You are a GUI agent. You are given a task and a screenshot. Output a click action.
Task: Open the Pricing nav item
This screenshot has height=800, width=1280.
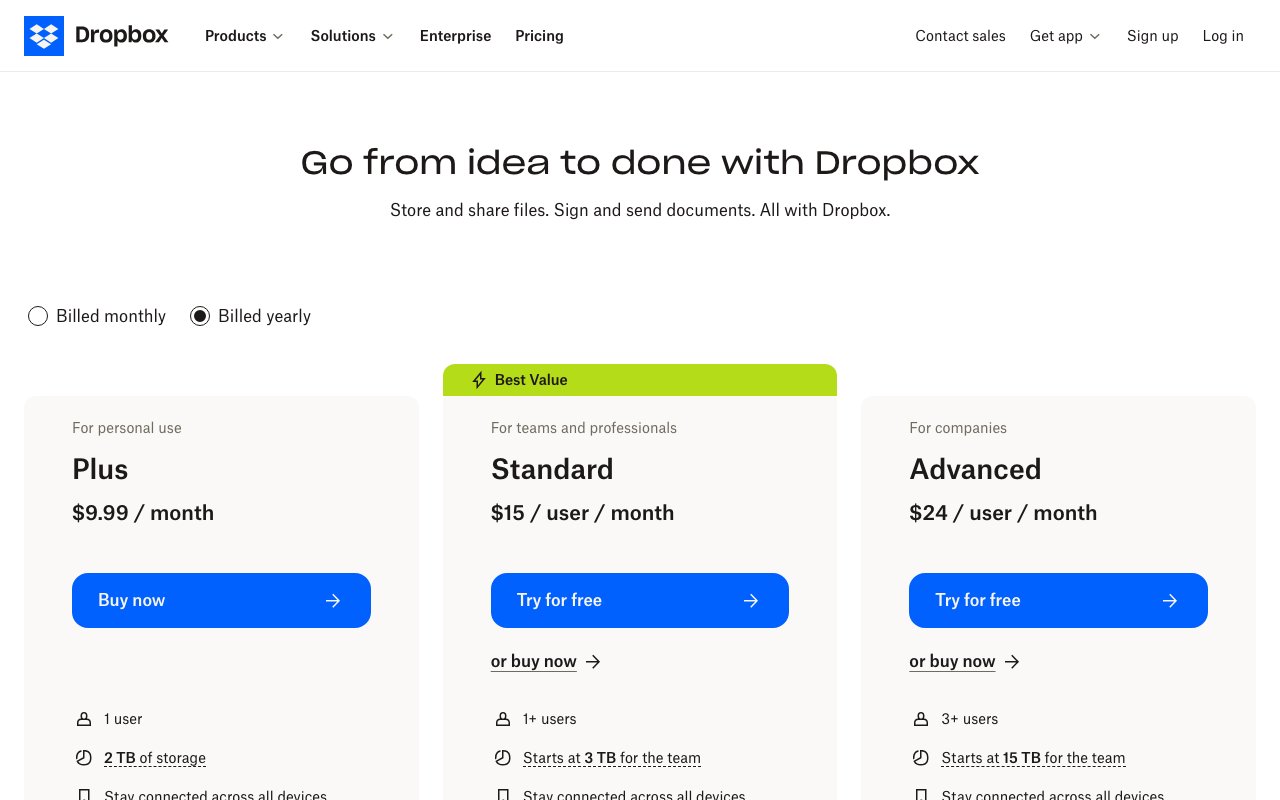click(x=539, y=36)
